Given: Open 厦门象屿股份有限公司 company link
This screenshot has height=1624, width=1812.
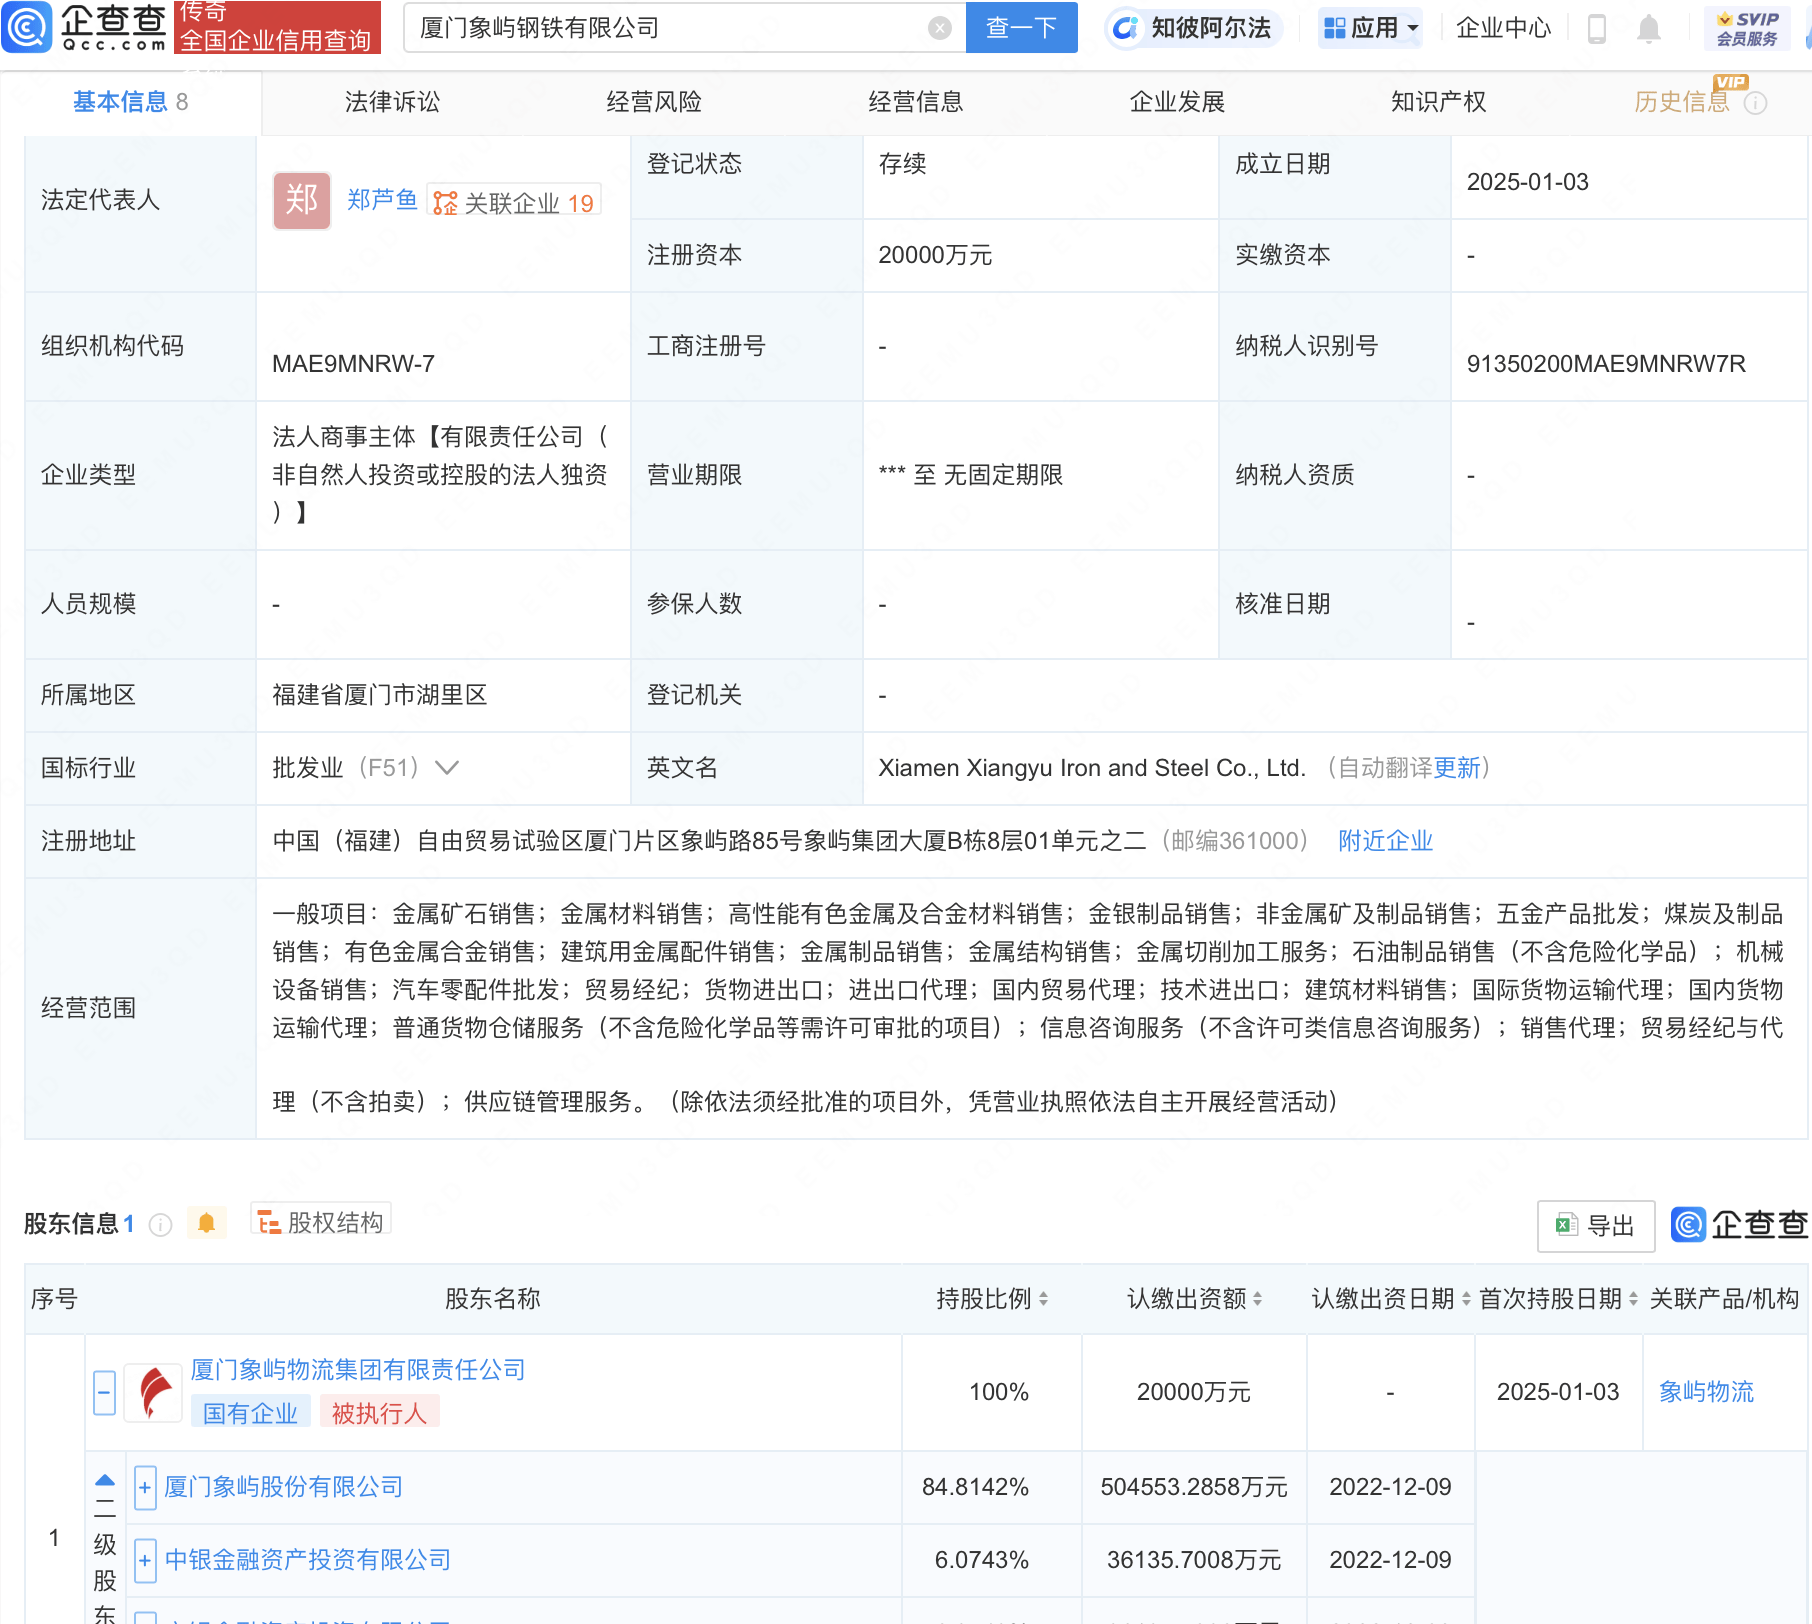Looking at the screenshot, I should pos(283,1487).
